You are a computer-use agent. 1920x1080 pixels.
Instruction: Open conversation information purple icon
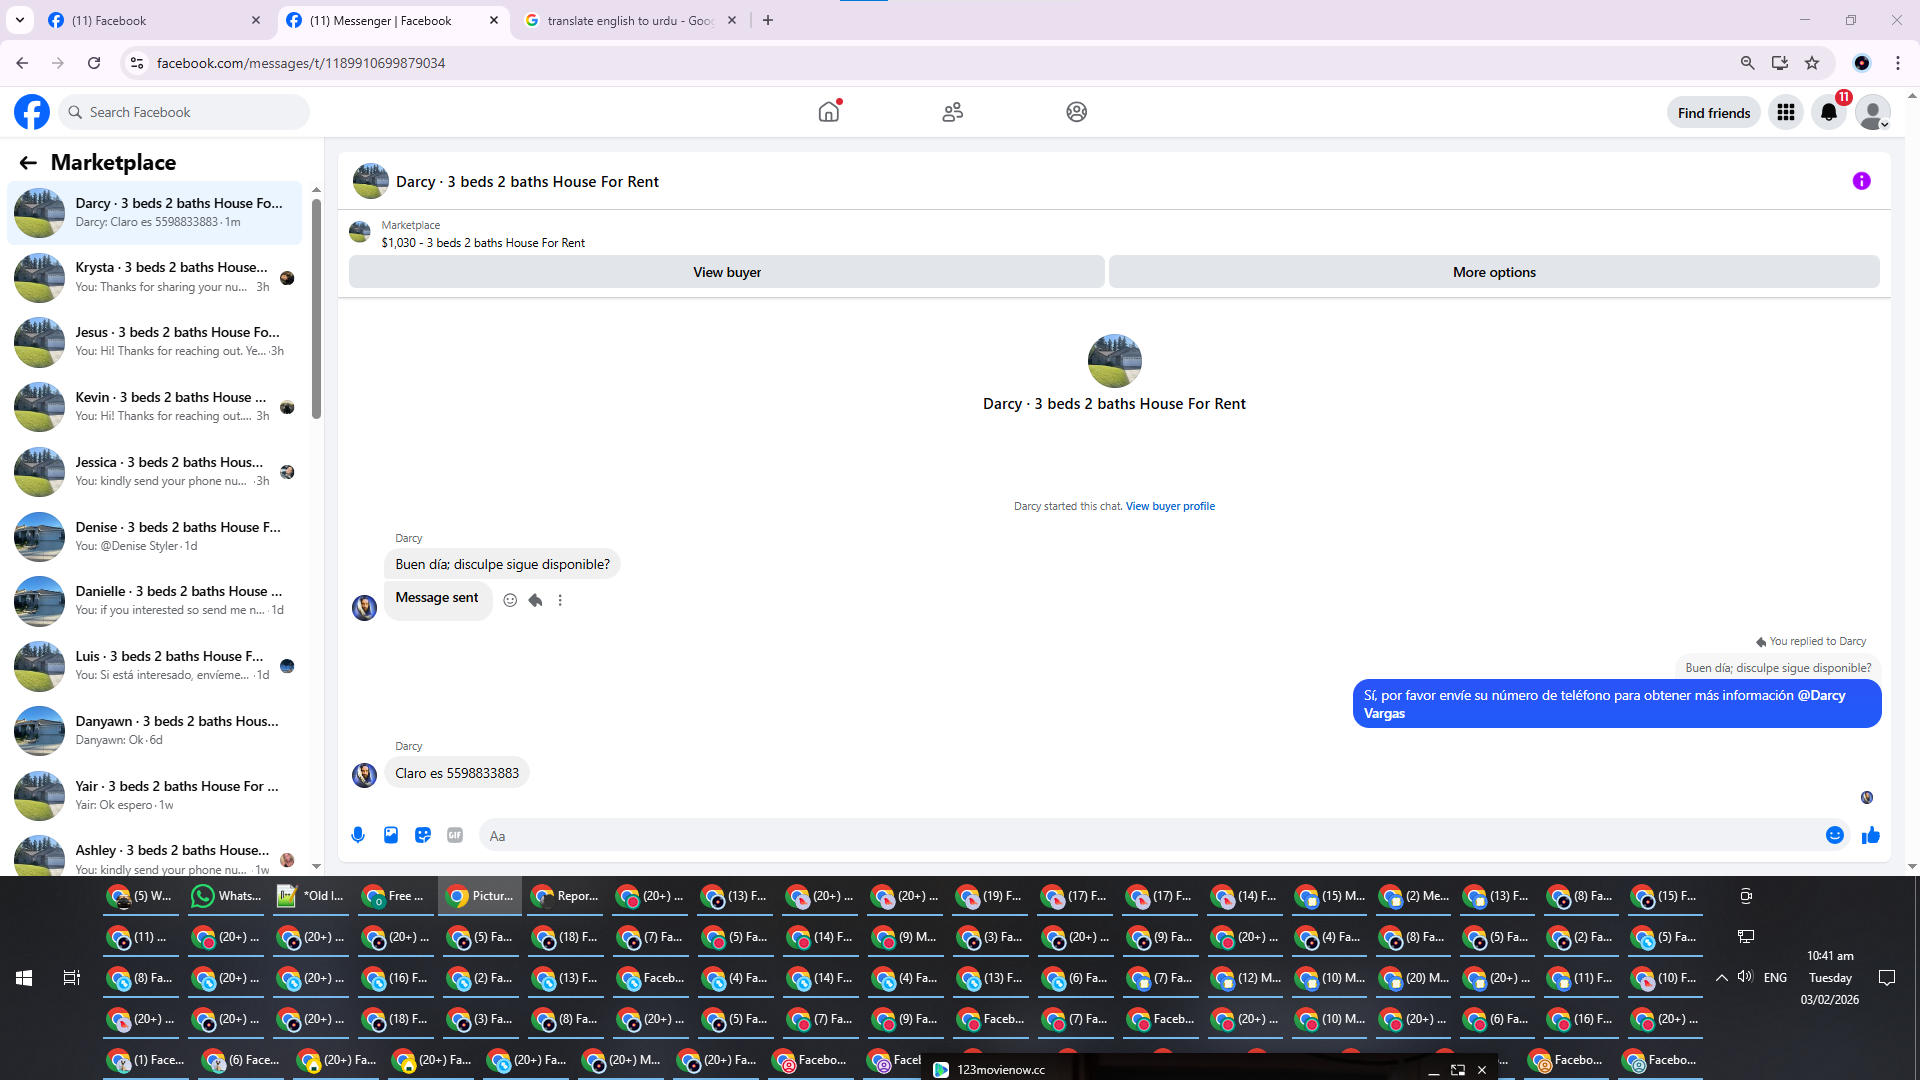[x=1861, y=181]
